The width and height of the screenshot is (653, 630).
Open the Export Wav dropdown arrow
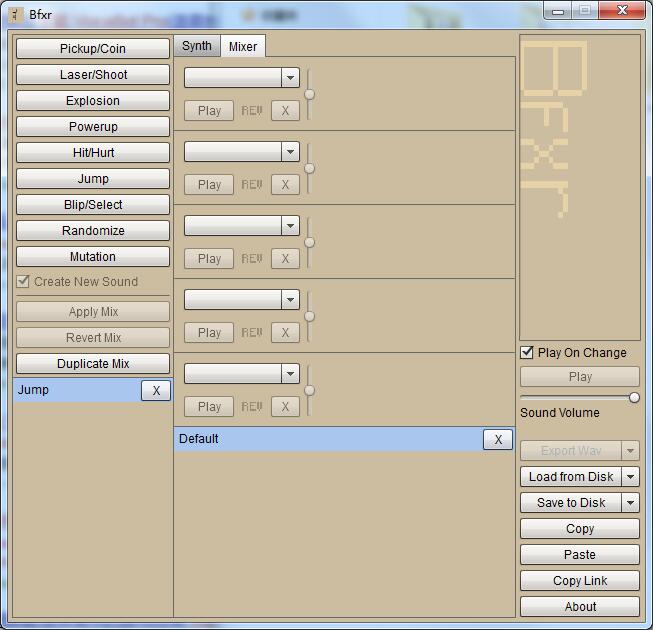coord(631,451)
